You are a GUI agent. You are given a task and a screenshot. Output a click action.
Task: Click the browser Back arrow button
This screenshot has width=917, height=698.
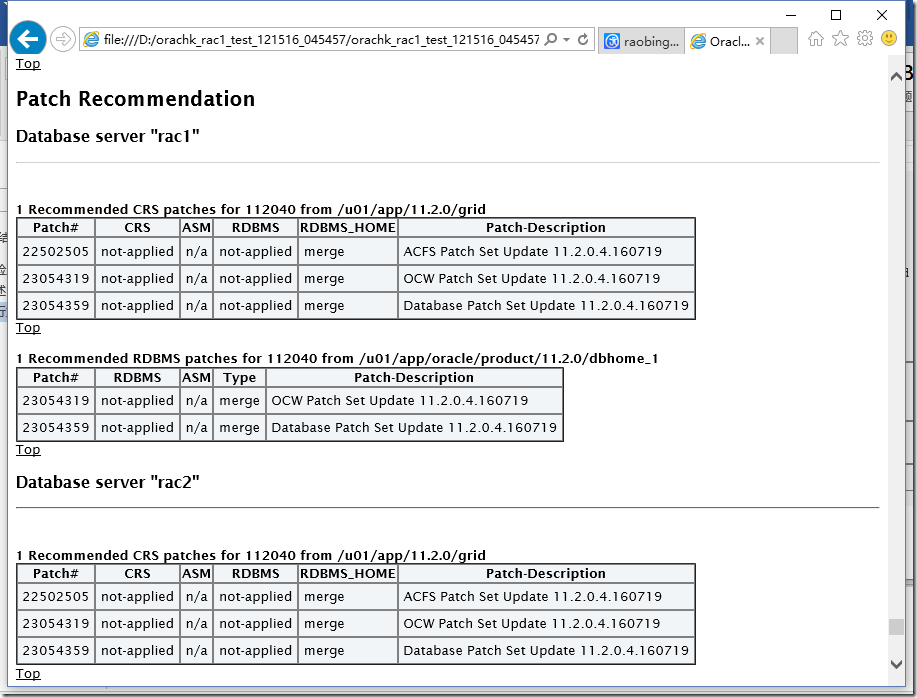[28, 39]
